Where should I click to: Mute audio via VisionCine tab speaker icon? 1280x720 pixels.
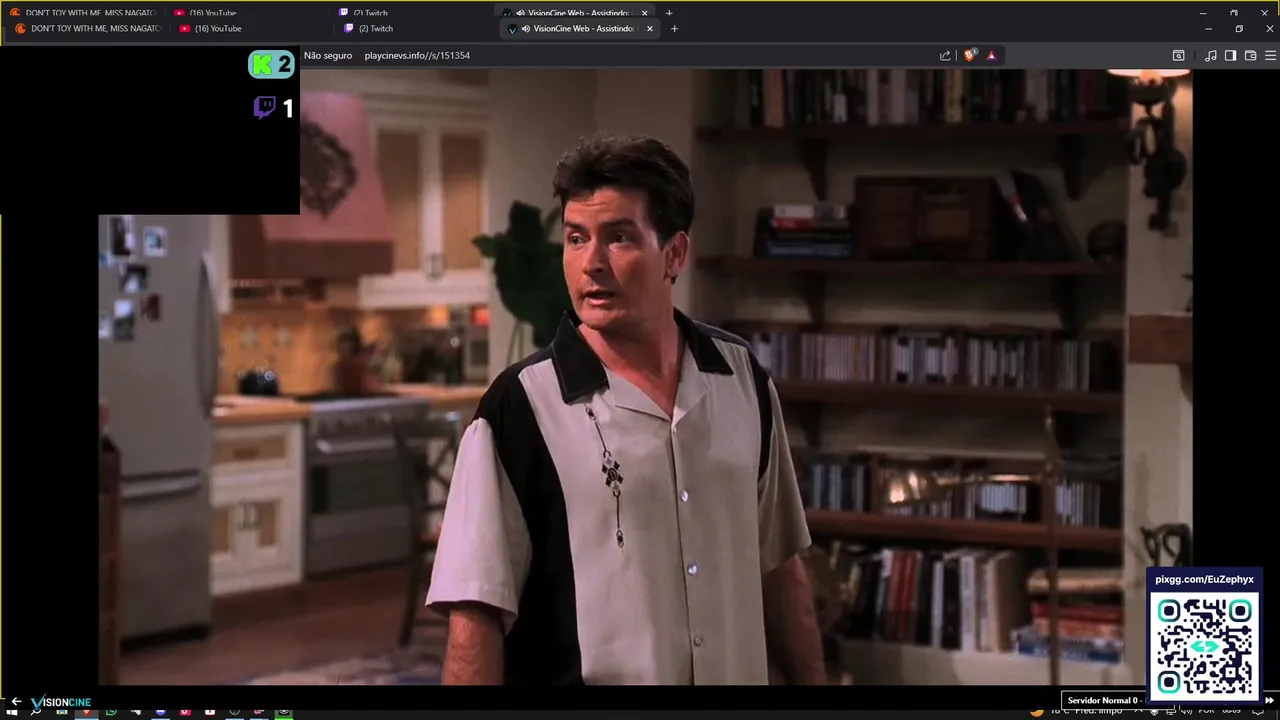point(525,29)
